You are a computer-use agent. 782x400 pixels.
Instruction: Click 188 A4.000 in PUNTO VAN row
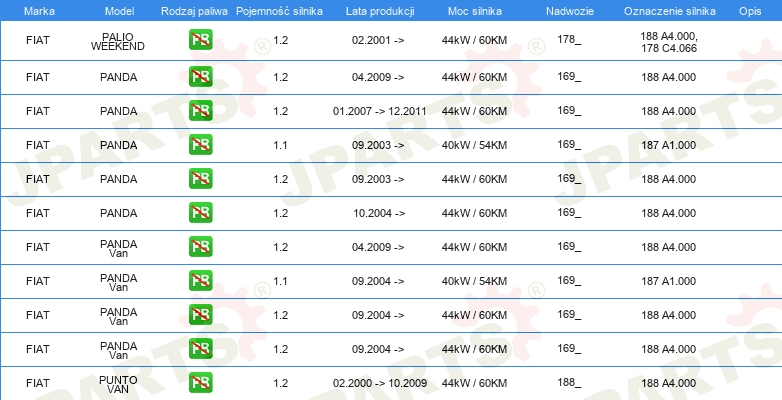tap(668, 383)
